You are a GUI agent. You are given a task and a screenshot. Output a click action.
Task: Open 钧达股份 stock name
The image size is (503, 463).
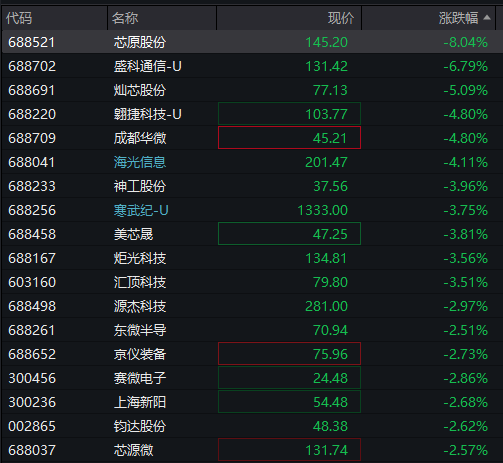[x=140, y=426]
